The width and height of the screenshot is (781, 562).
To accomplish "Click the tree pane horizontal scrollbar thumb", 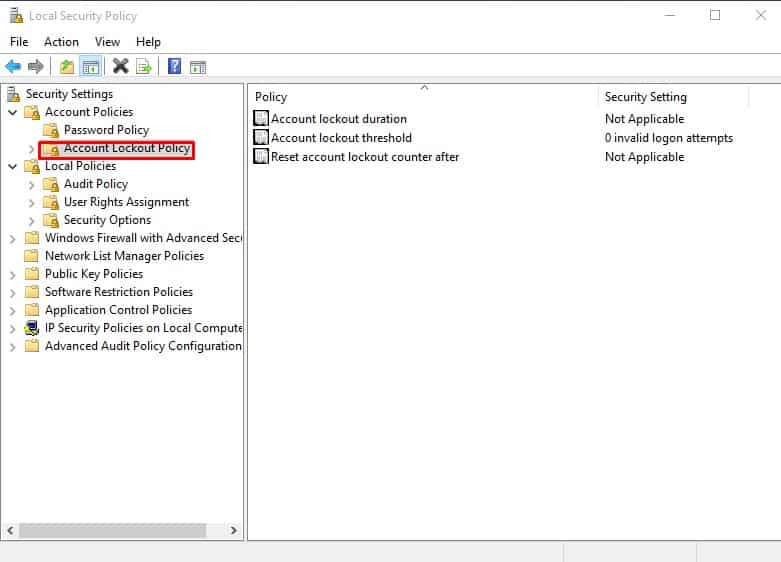I will click(113, 530).
